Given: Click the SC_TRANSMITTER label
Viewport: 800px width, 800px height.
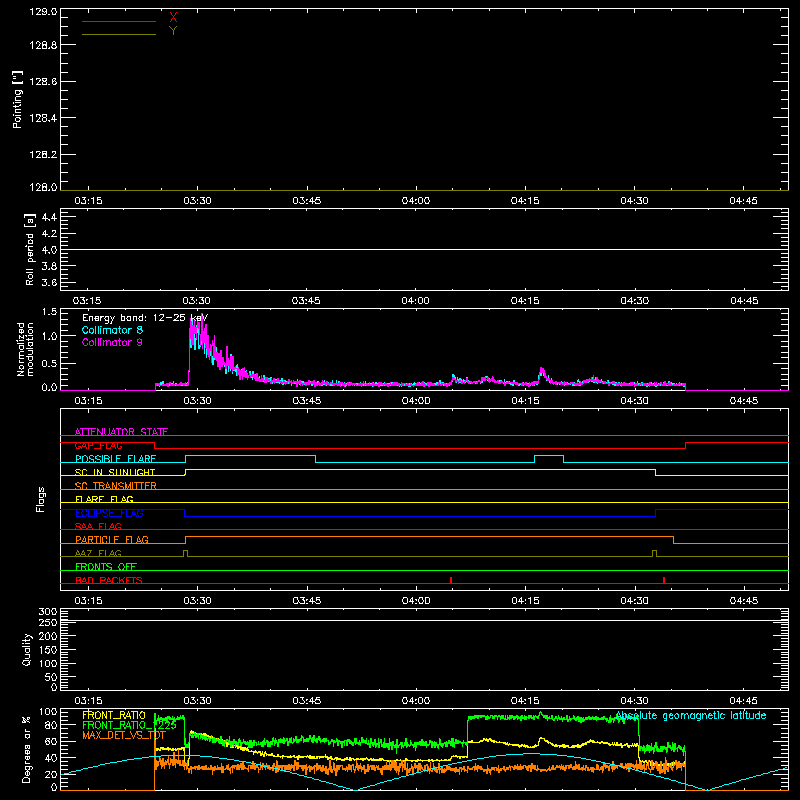Looking at the screenshot, I should point(116,486).
